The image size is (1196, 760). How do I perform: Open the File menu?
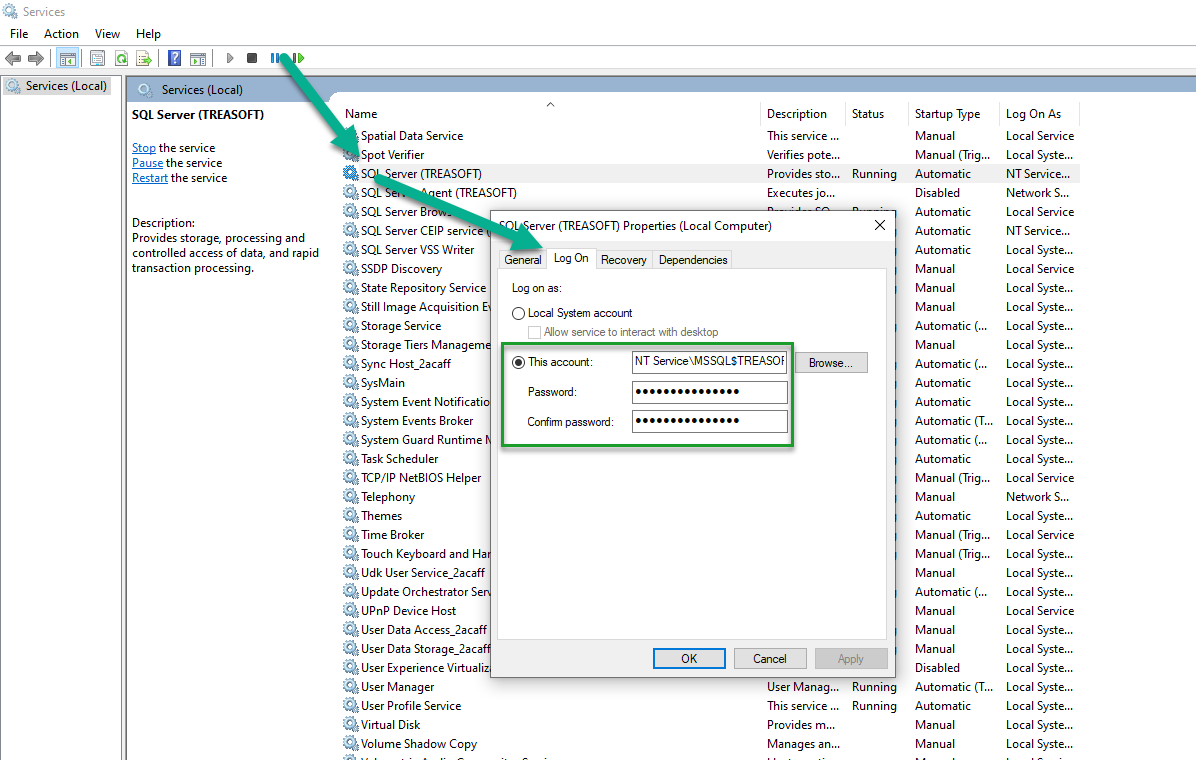tap(19, 34)
